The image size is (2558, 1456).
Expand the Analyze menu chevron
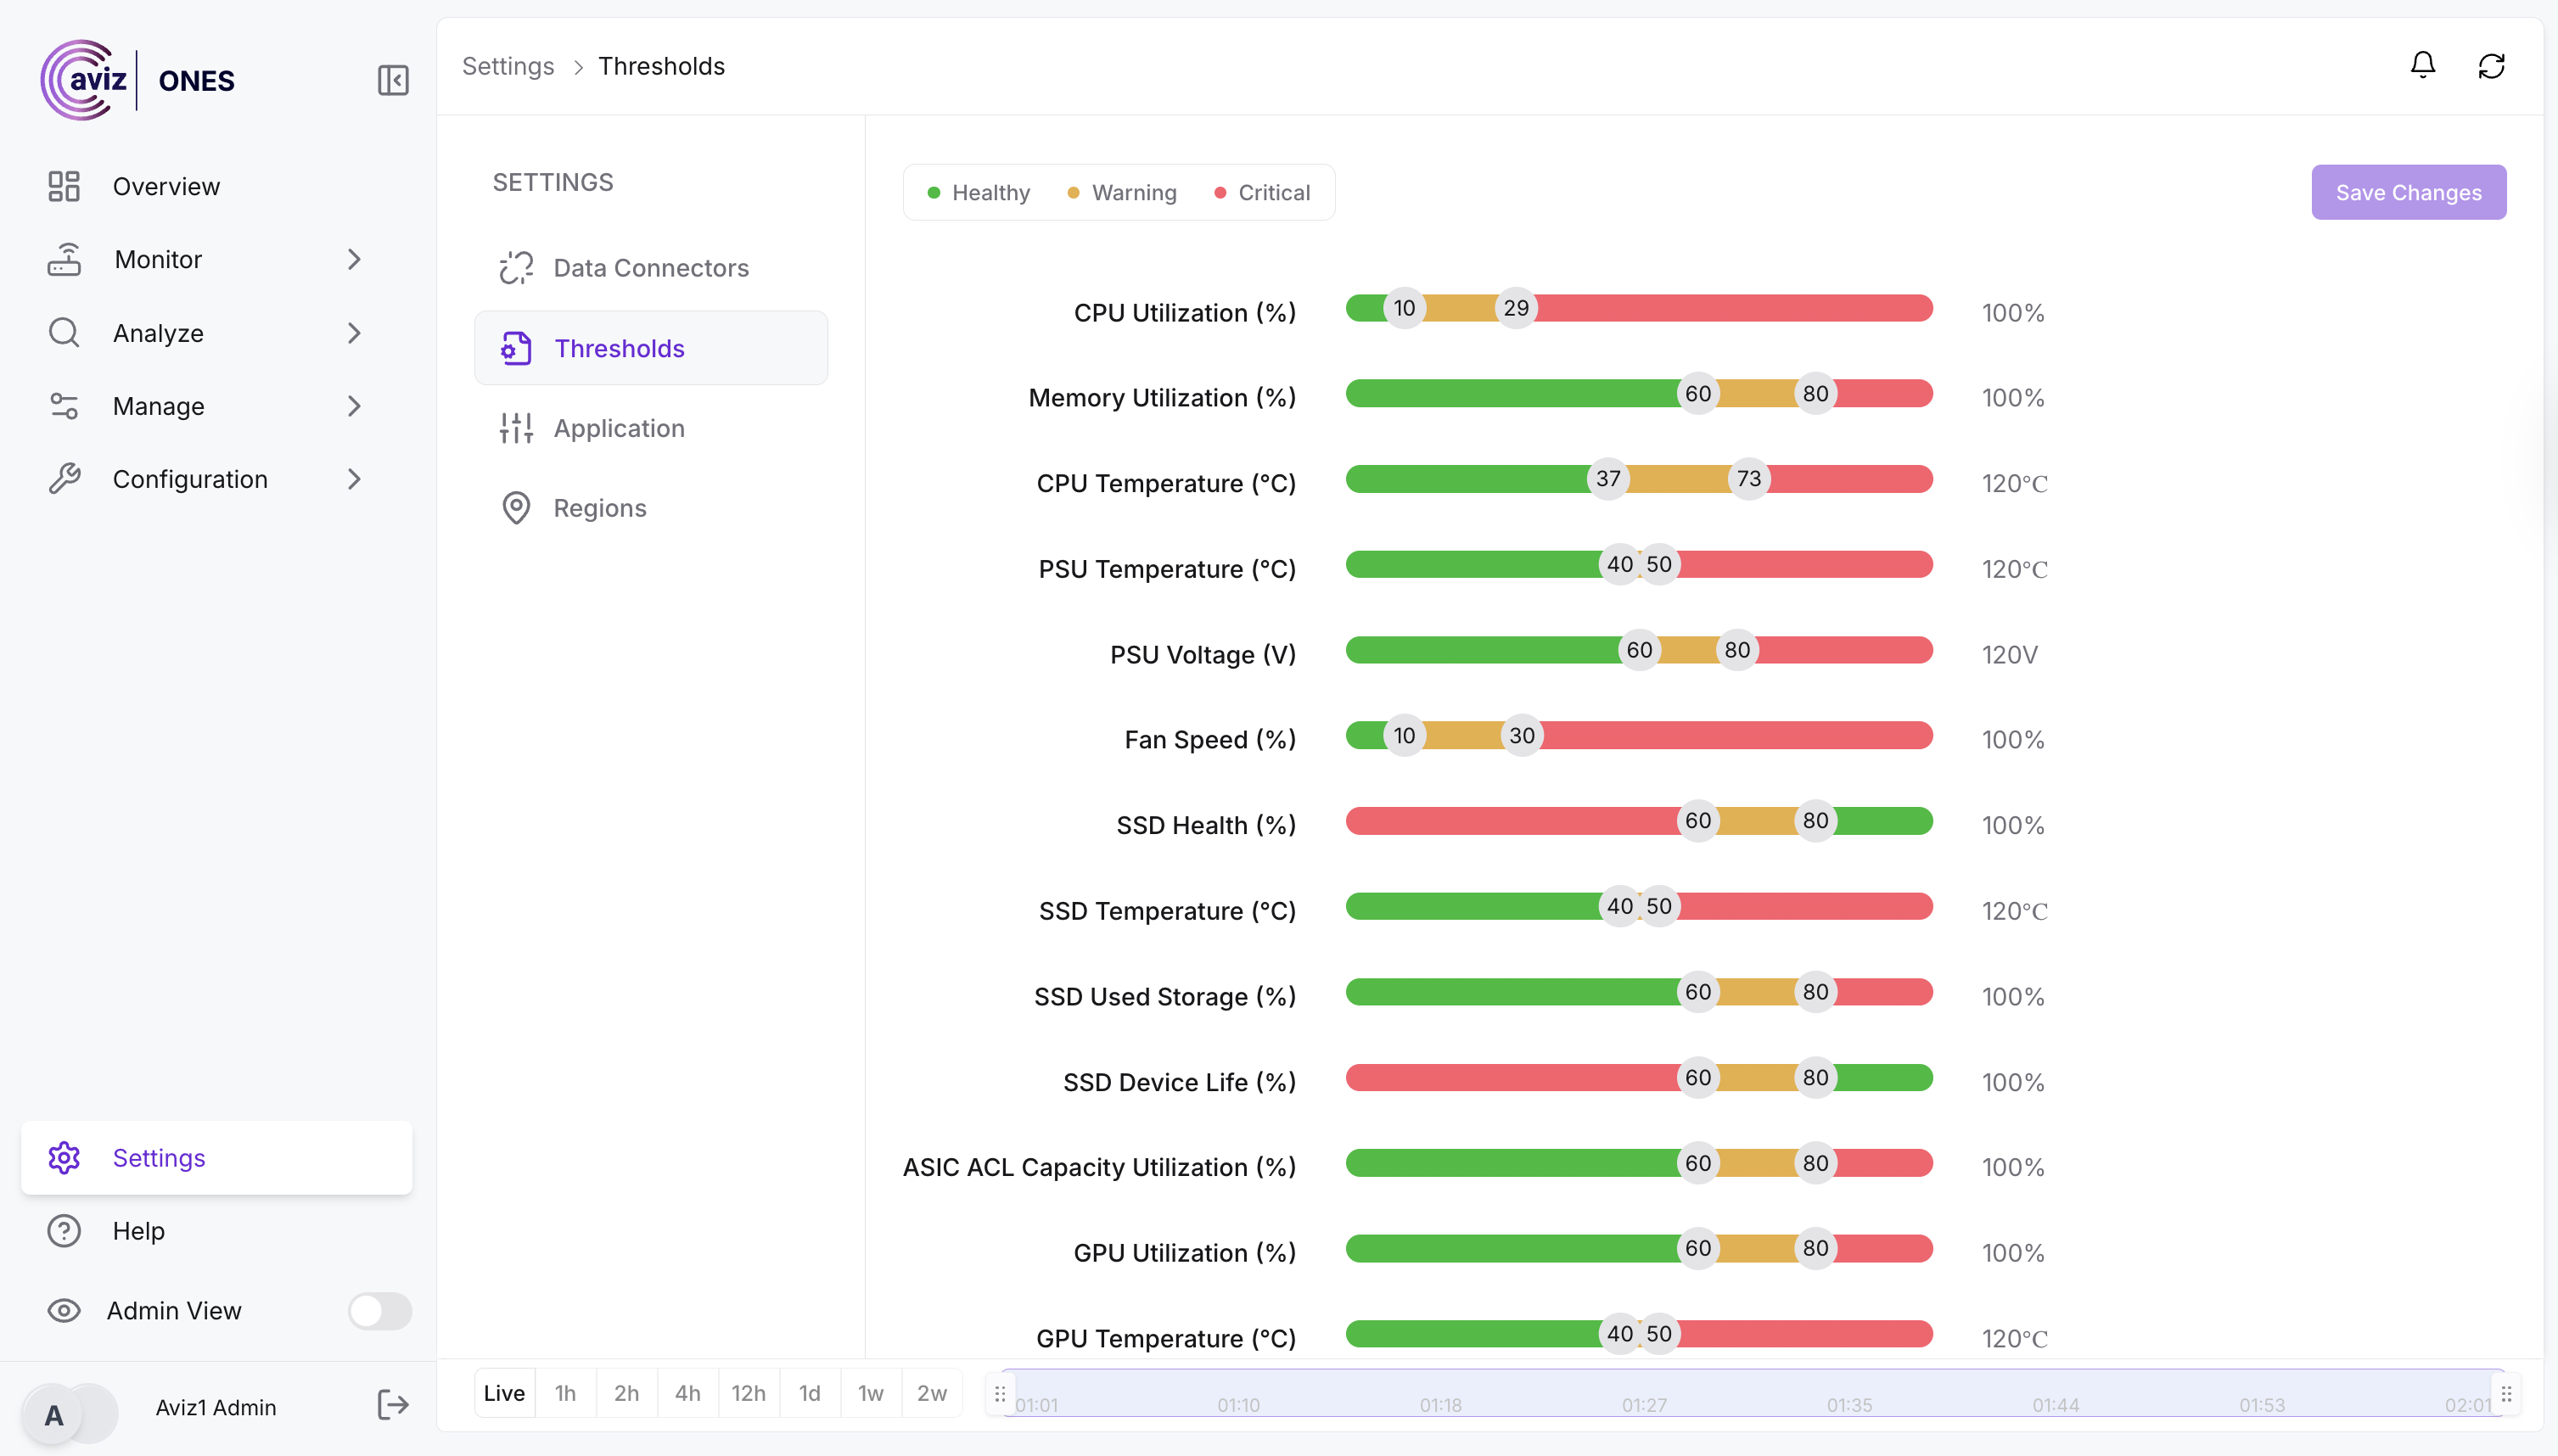[x=354, y=333]
